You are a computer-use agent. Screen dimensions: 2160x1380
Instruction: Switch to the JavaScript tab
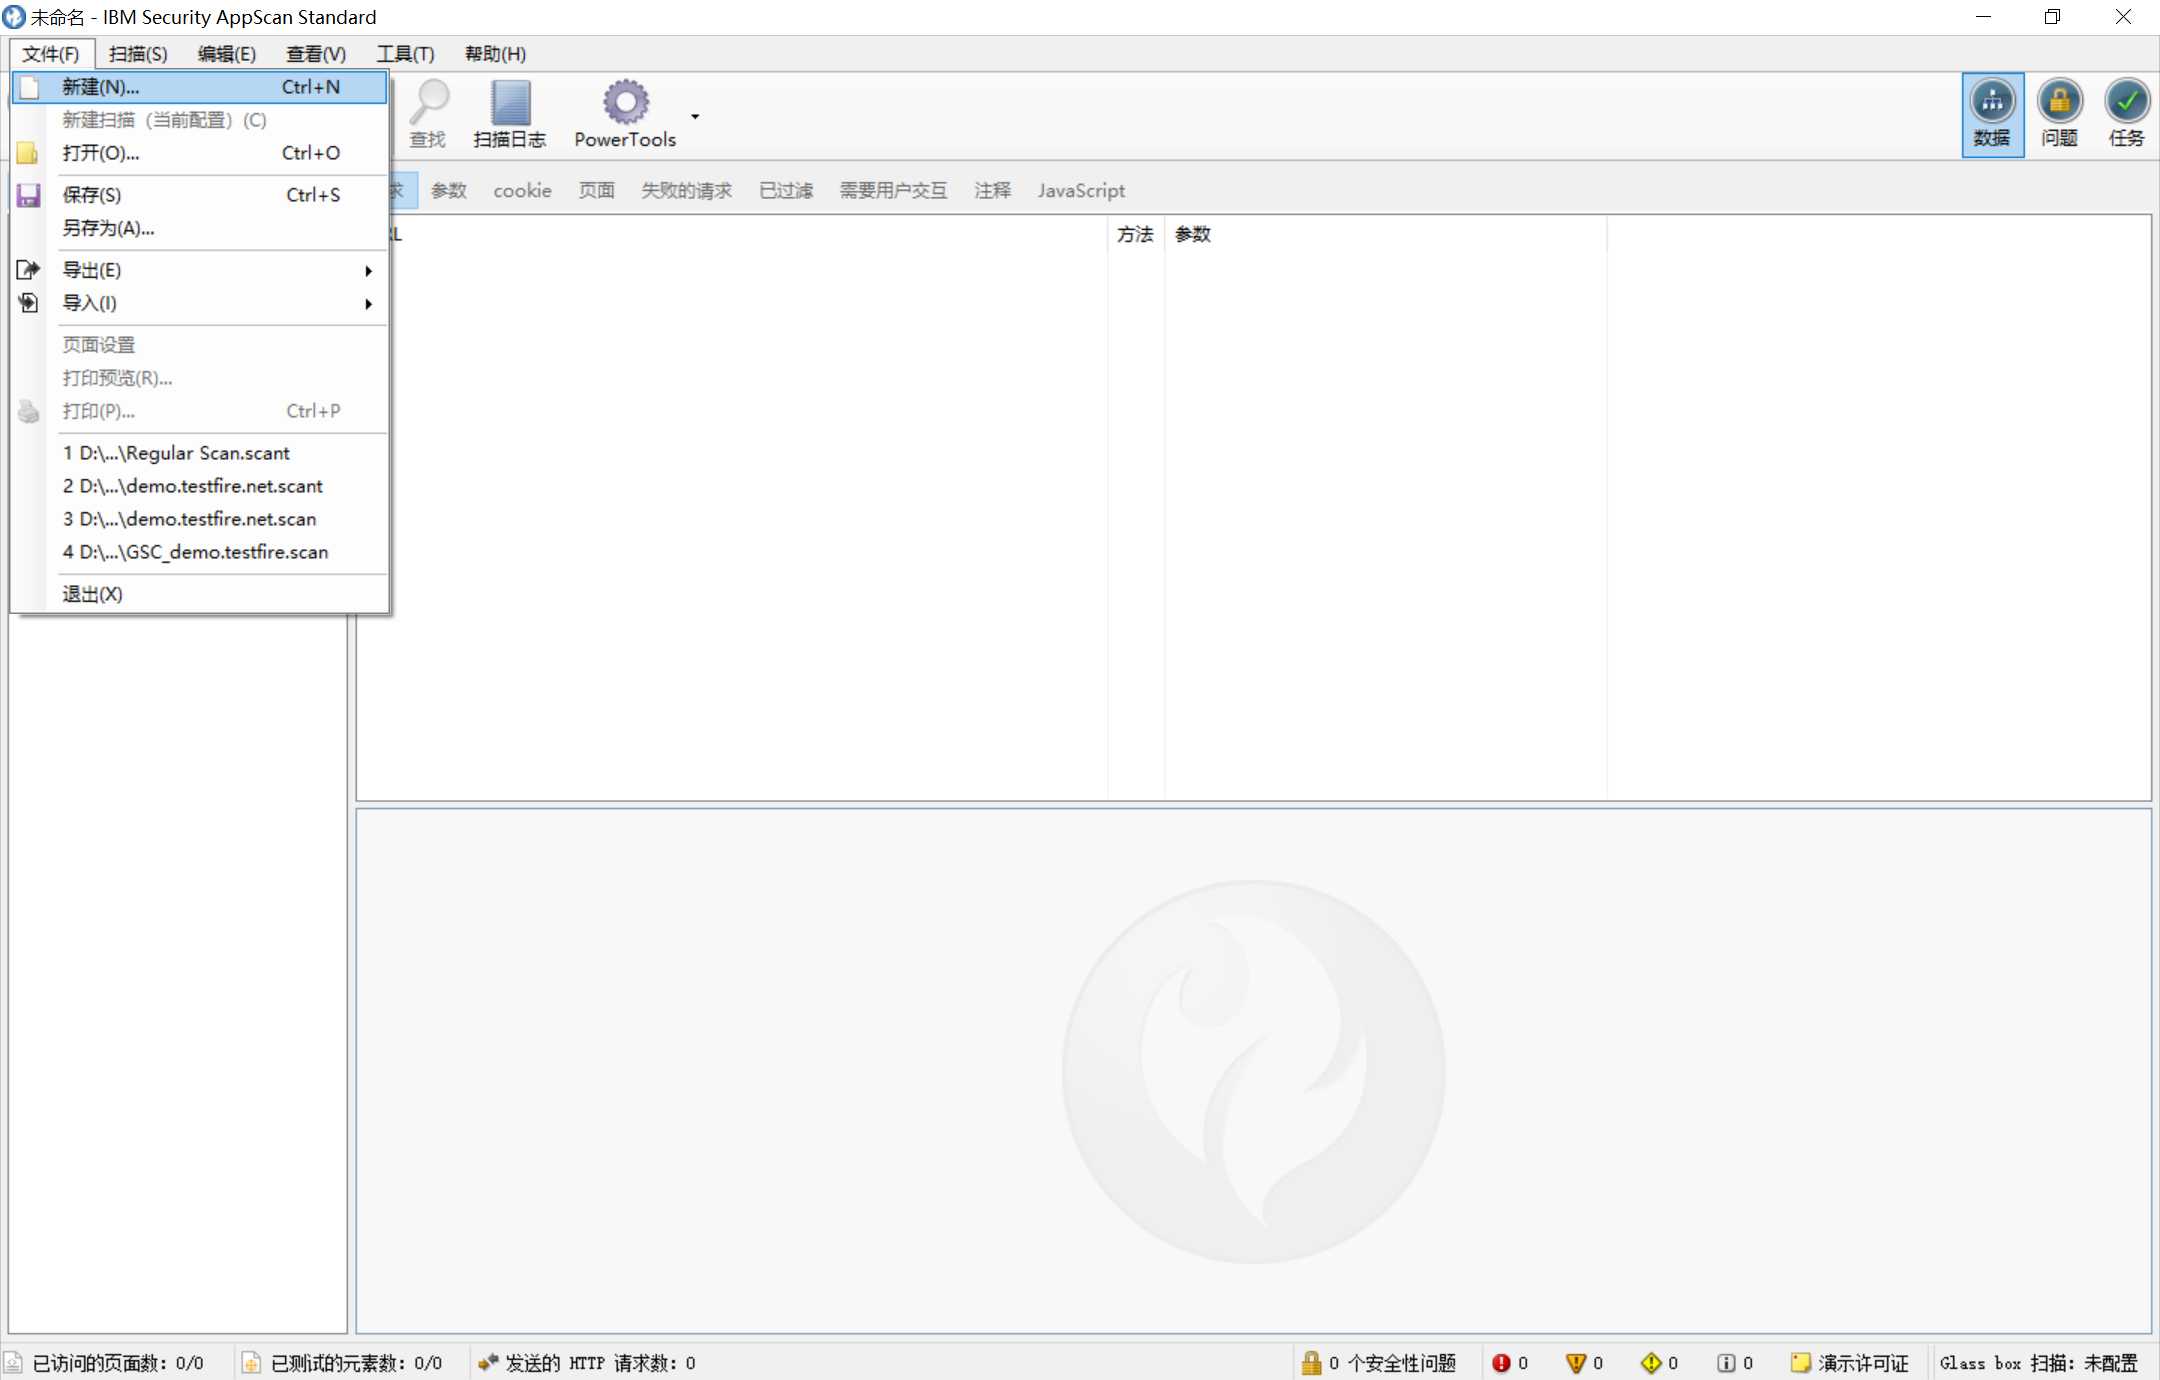point(1081,190)
